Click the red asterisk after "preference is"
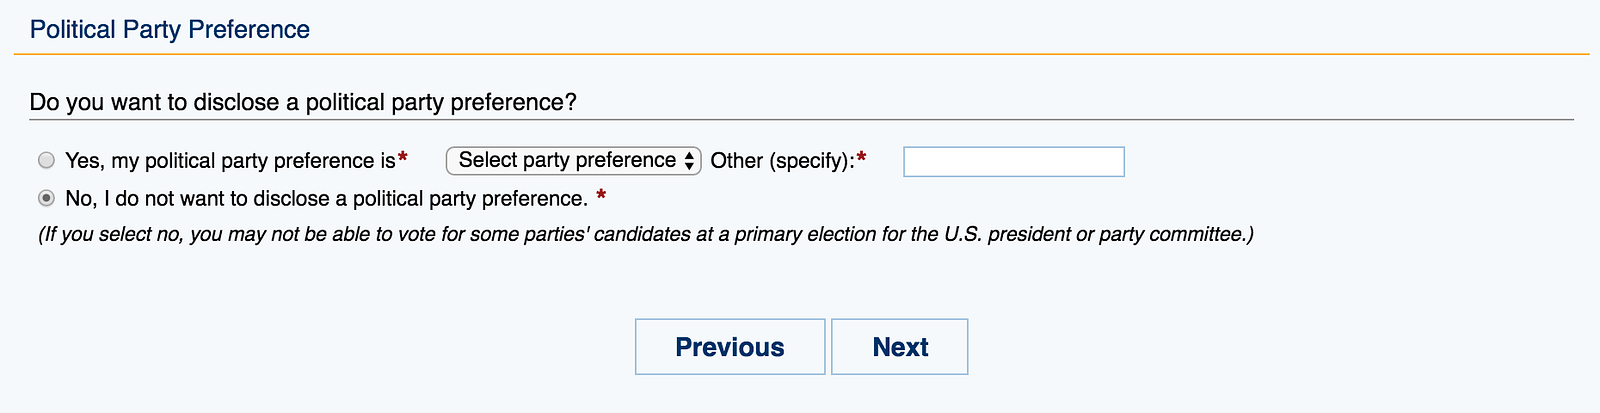 pyautogui.click(x=403, y=159)
